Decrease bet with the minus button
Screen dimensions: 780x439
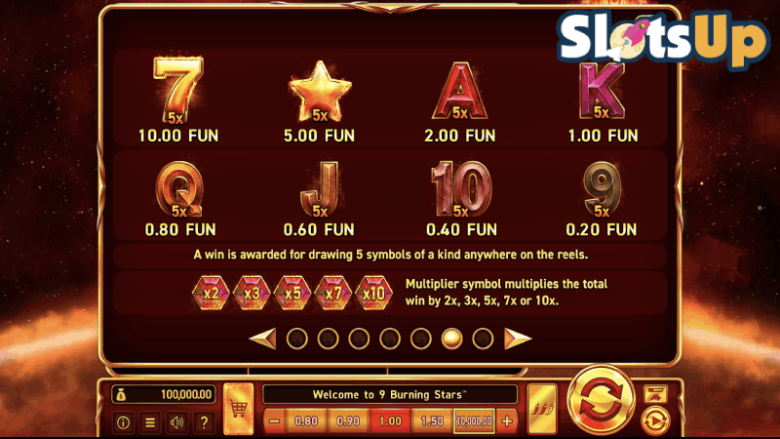(274, 421)
